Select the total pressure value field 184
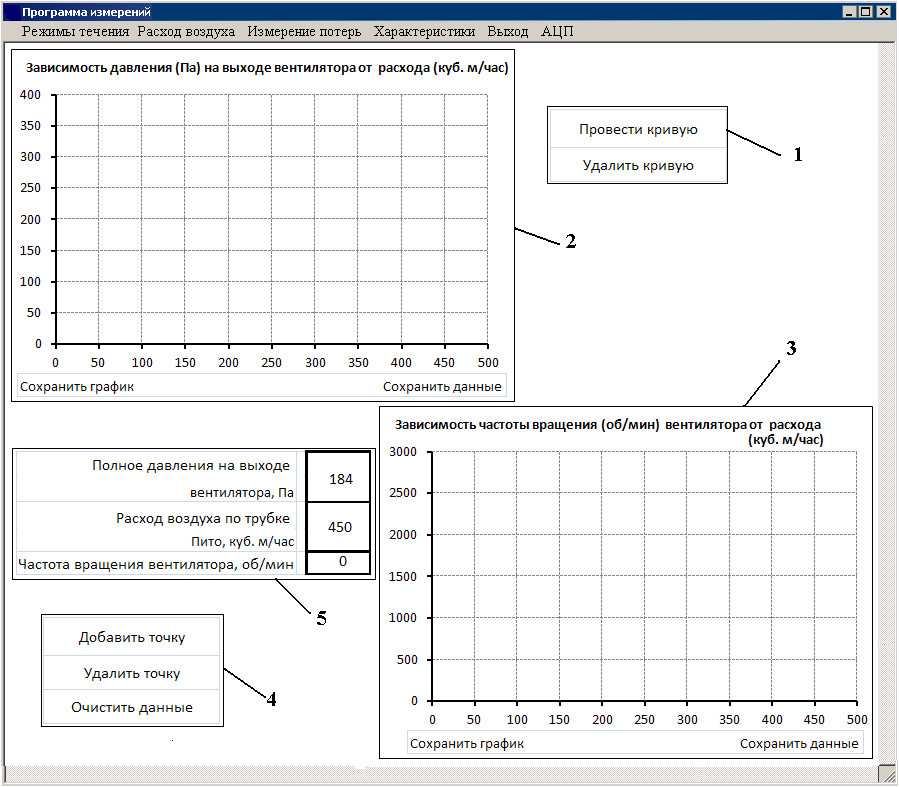The height and width of the screenshot is (787, 899). pos(338,477)
